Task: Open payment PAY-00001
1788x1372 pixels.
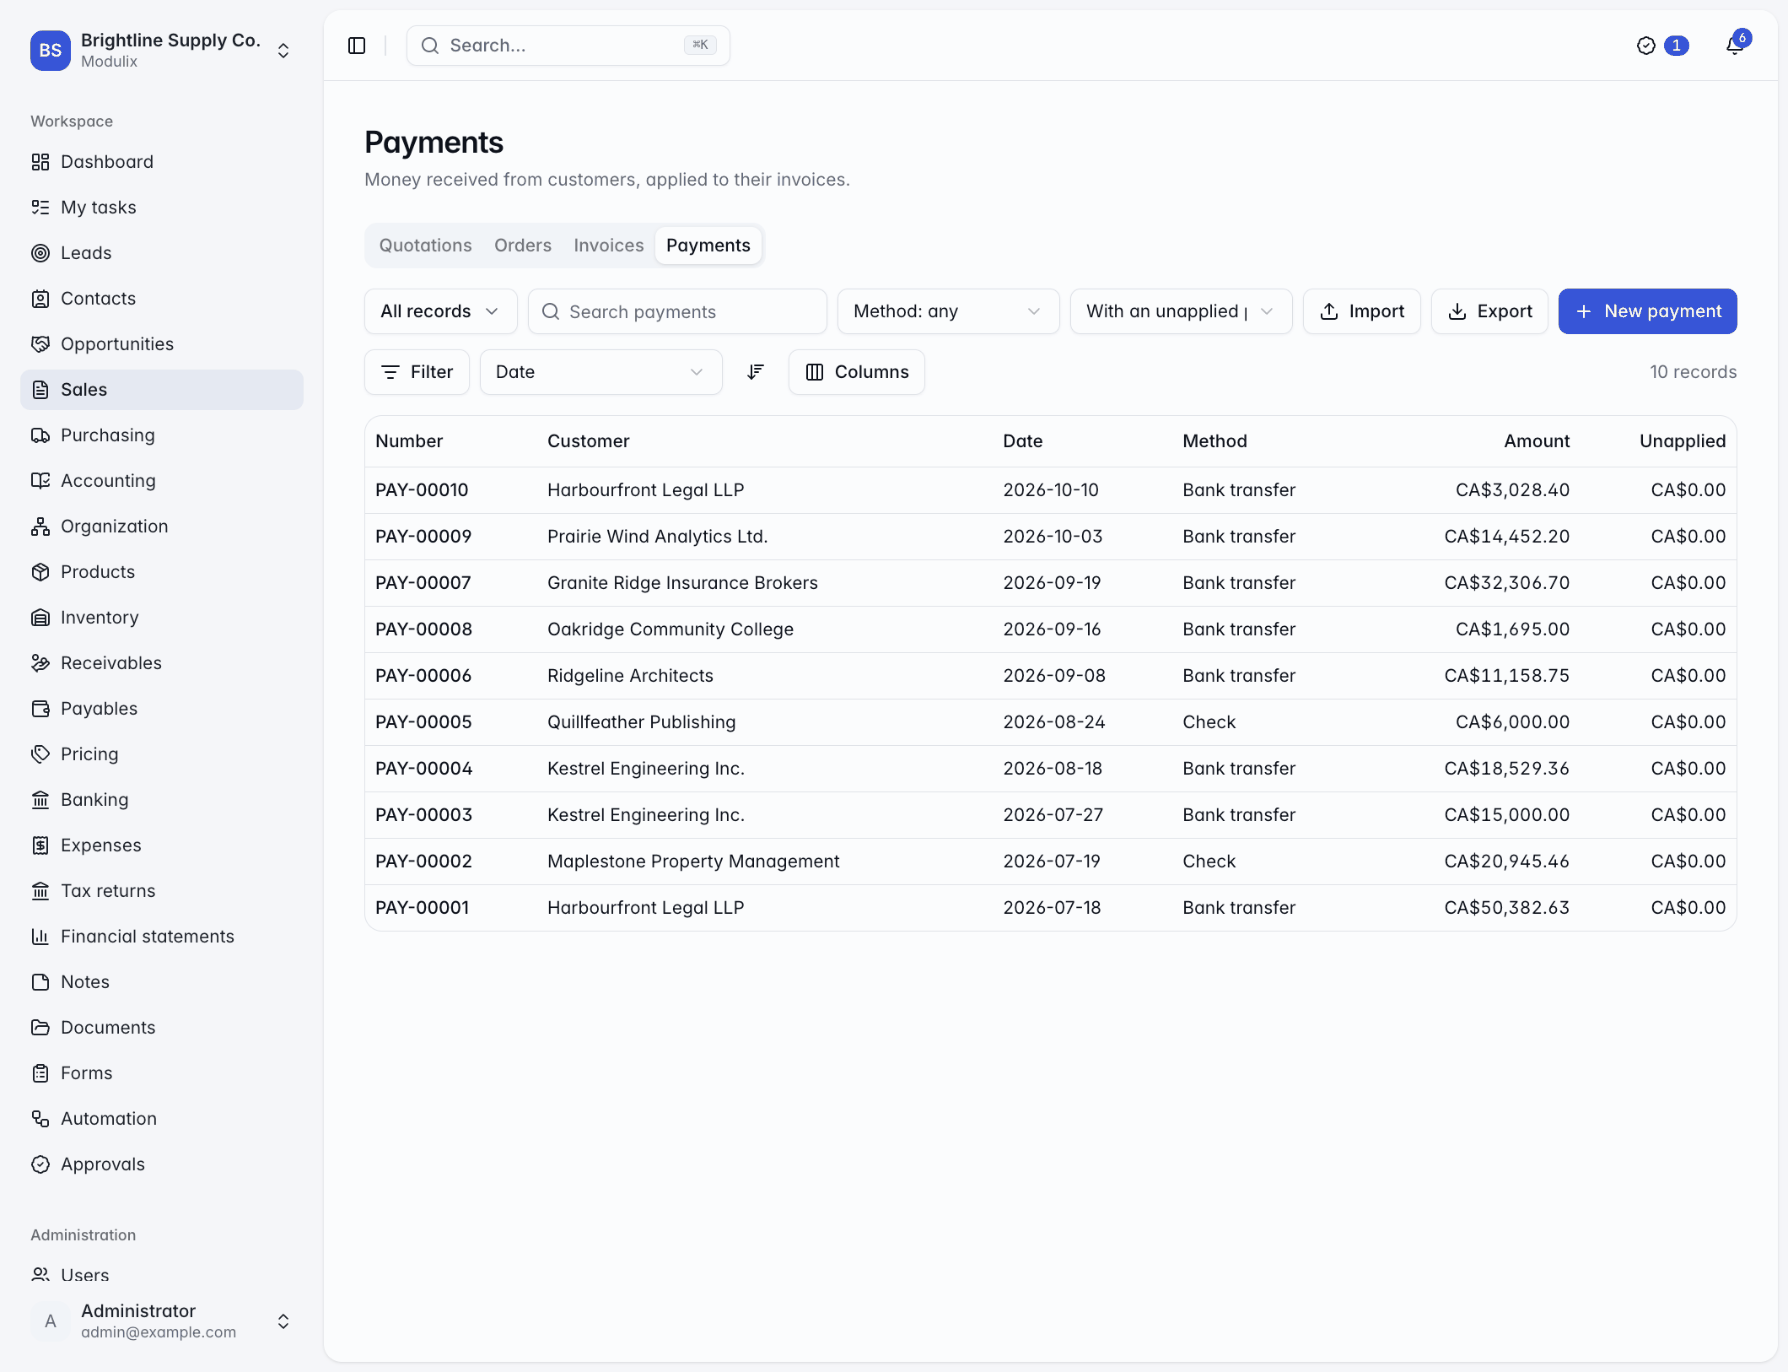Action: pos(421,908)
